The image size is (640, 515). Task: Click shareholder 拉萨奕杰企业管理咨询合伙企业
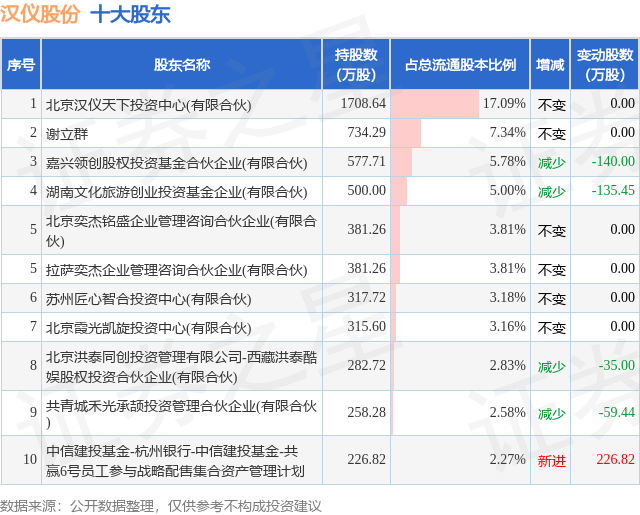pos(176,270)
